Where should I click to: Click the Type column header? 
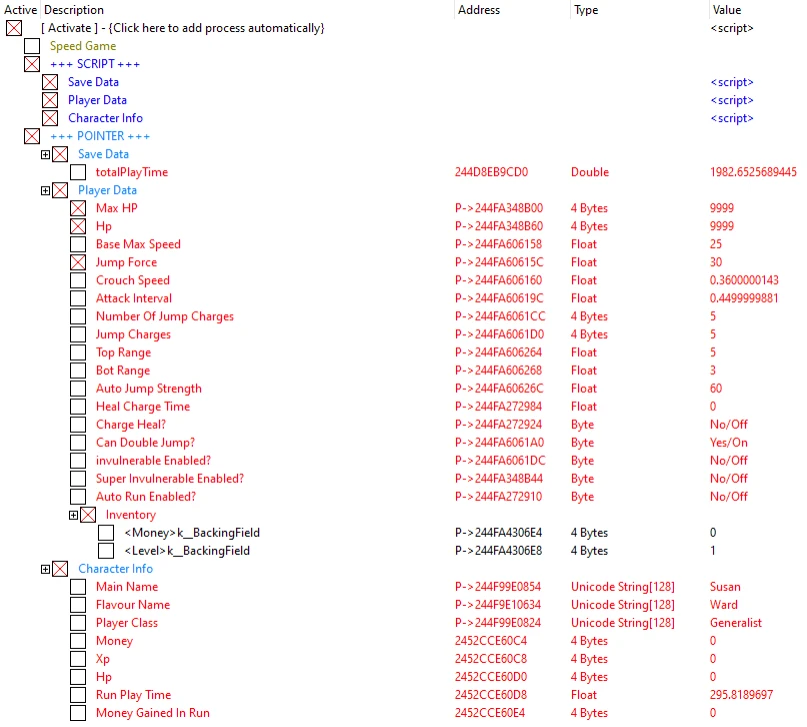click(585, 9)
